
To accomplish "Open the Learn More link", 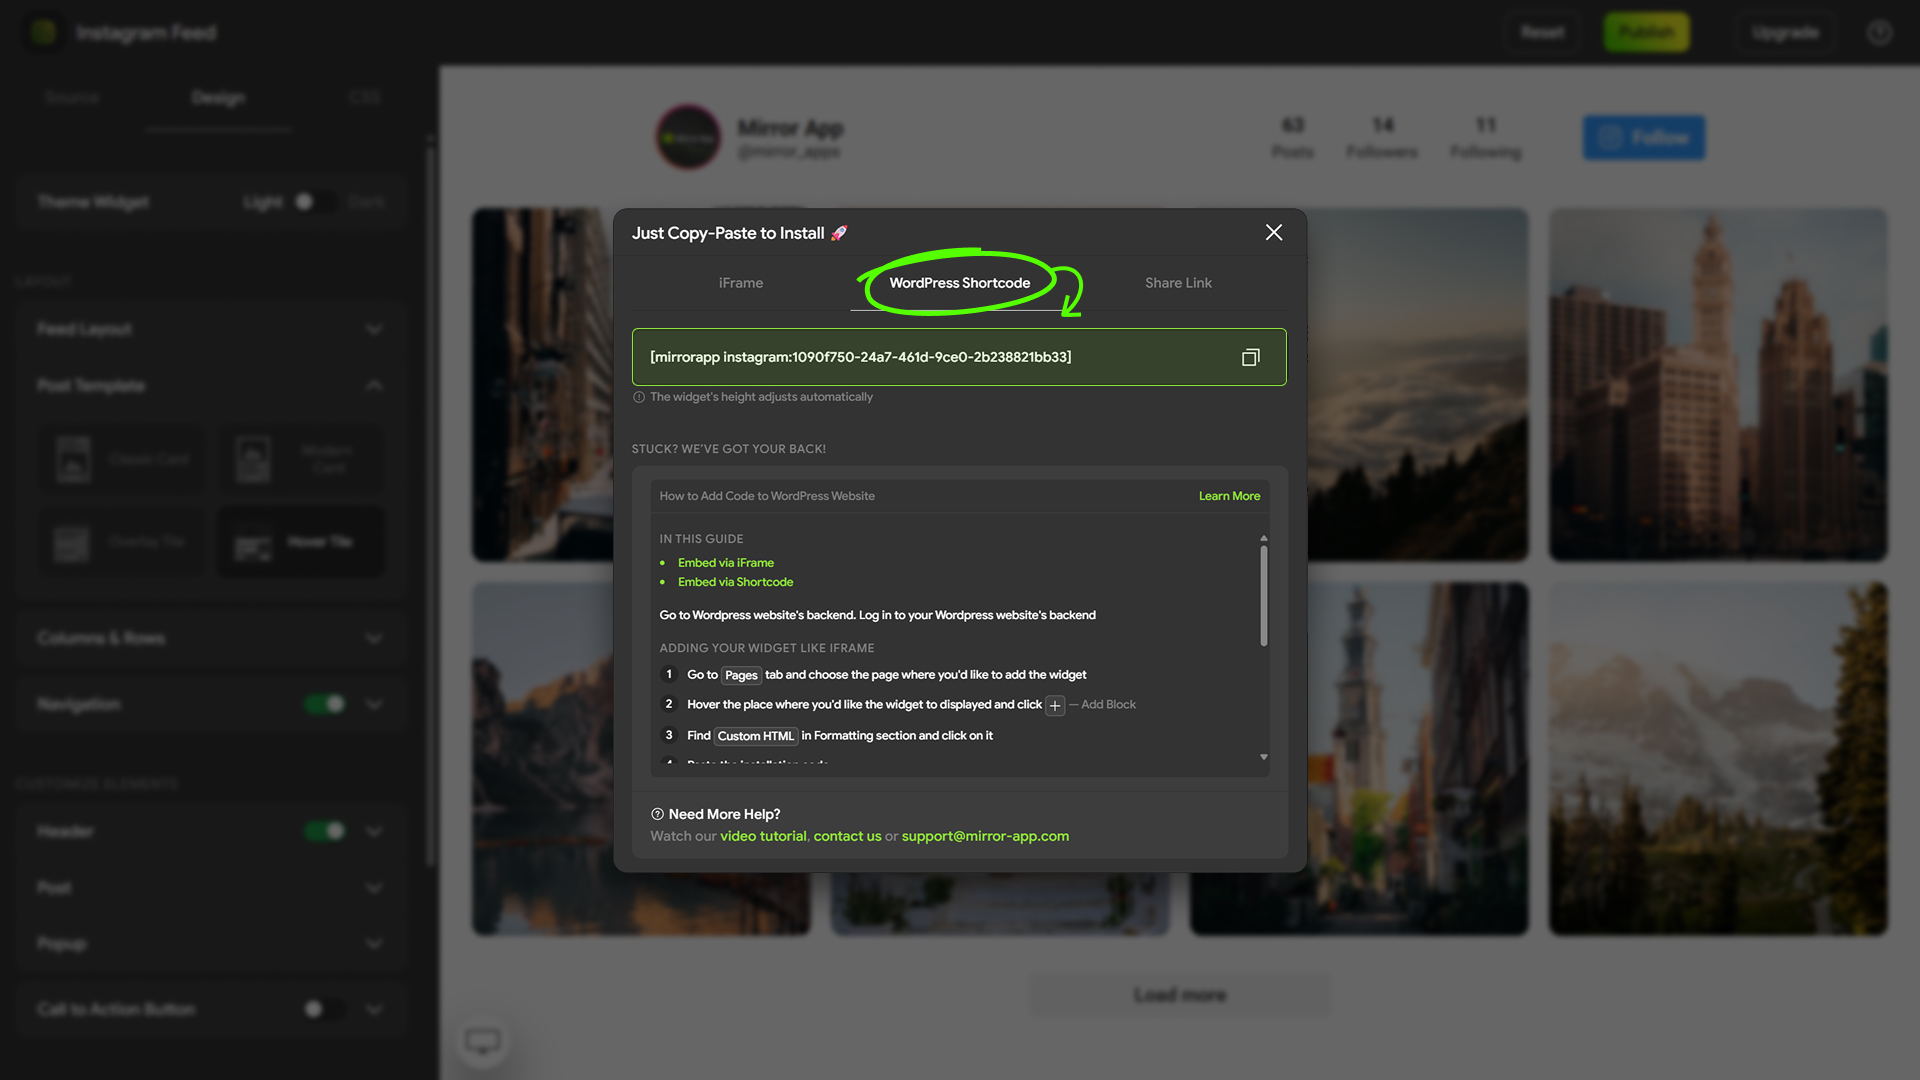I will coord(1229,497).
